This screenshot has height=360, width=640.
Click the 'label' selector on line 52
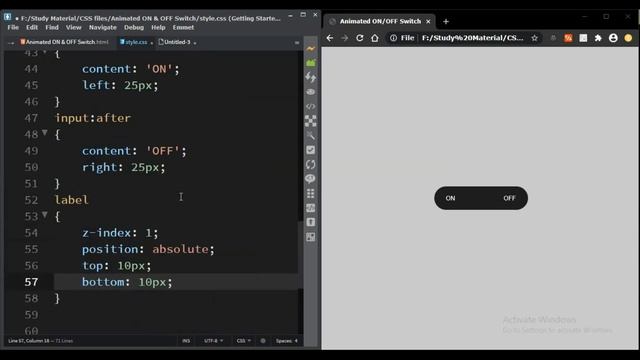click(71, 200)
